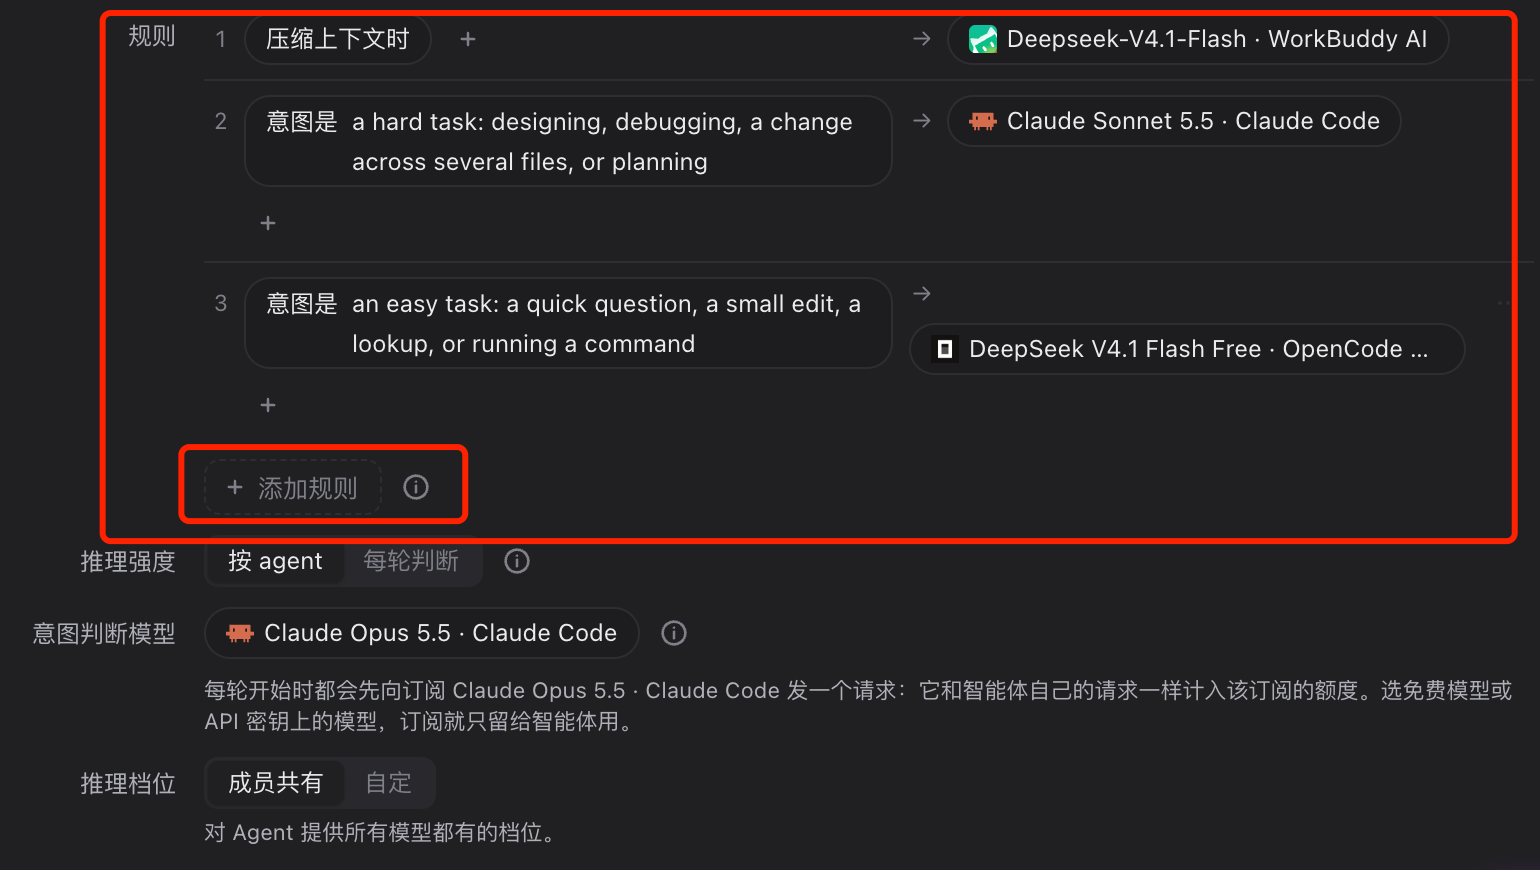Click the 压缩上下文时 condition chip

tap(338, 39)
